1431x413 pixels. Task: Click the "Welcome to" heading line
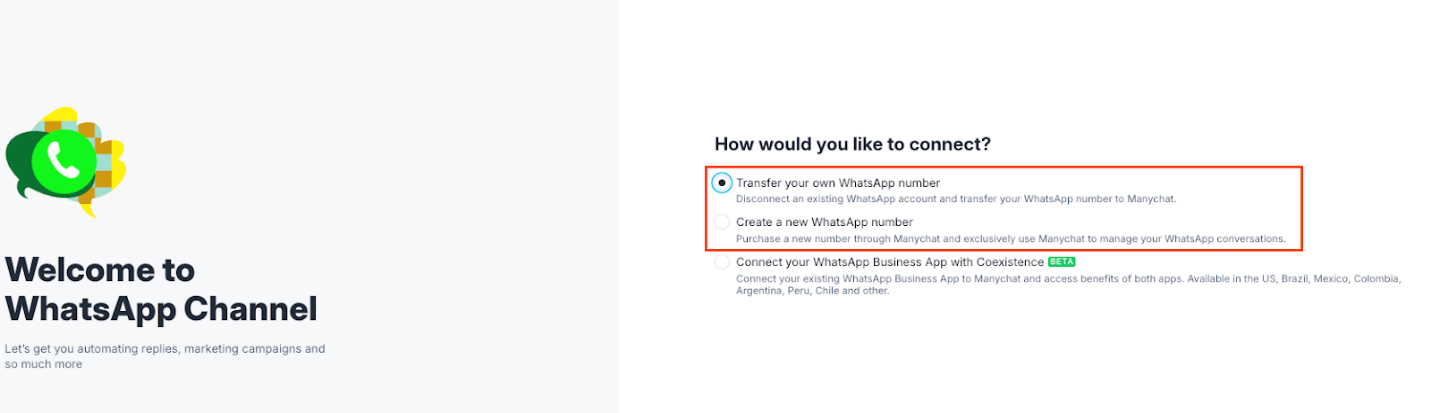[100, 270]
